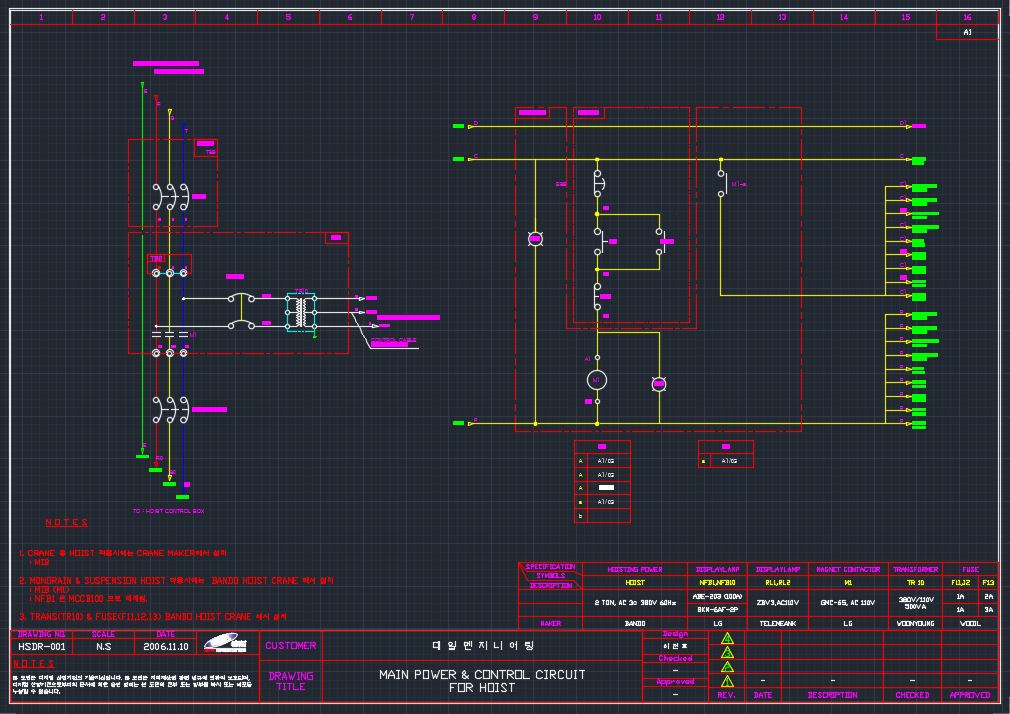Screen dimensions: 1010x714
Task: Click the M1 contactor contact in control circuit
Action: [x=722, y=183]
